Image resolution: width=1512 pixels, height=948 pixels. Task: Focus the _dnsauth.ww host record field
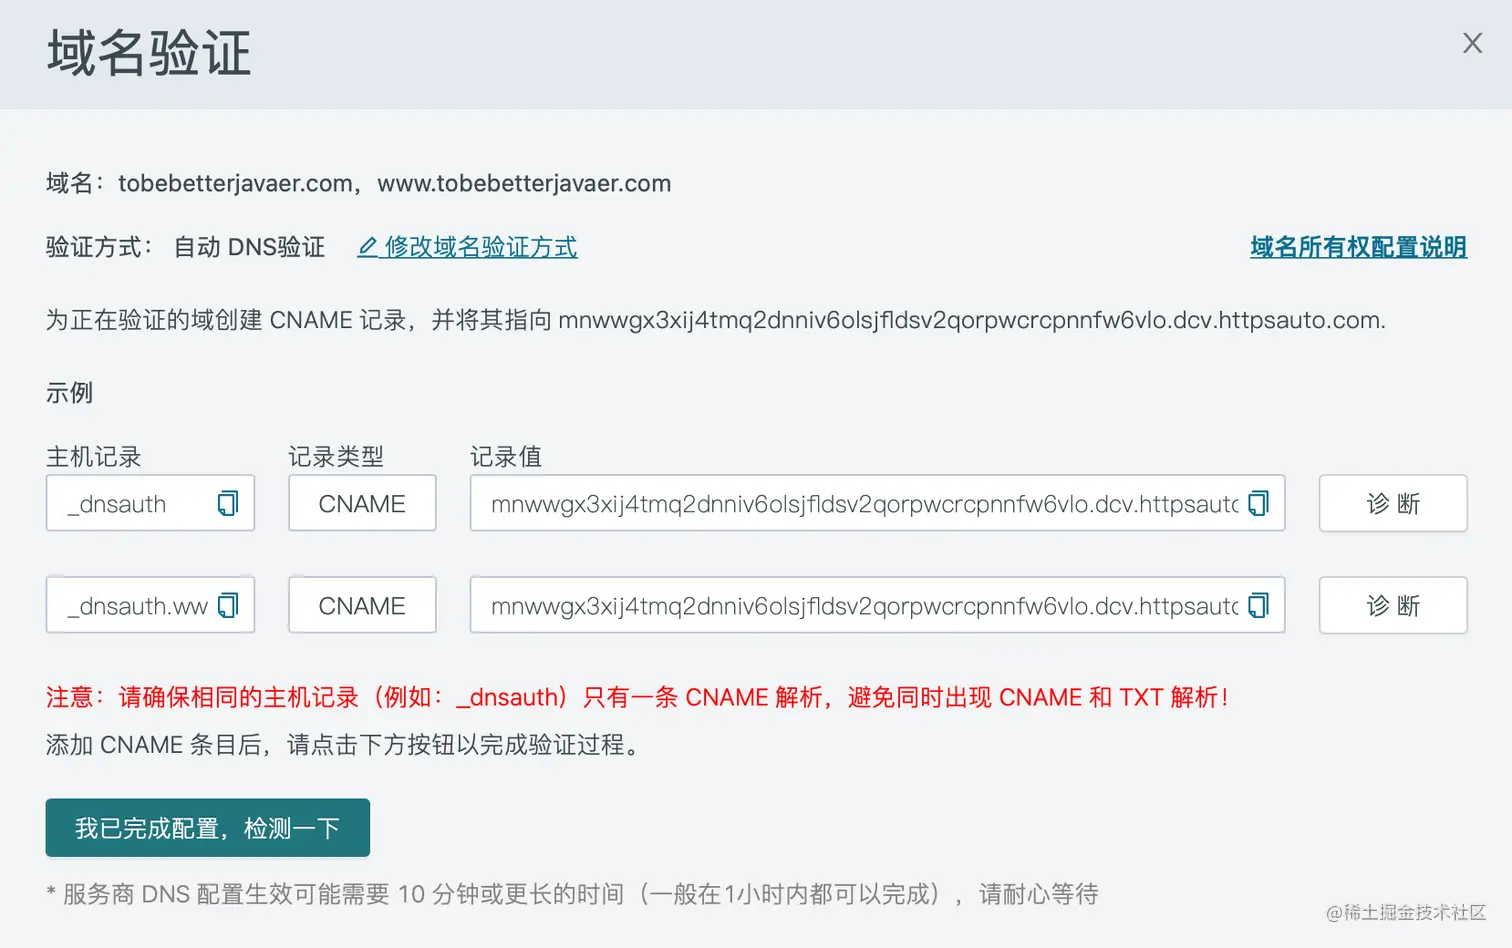[150, 605]
